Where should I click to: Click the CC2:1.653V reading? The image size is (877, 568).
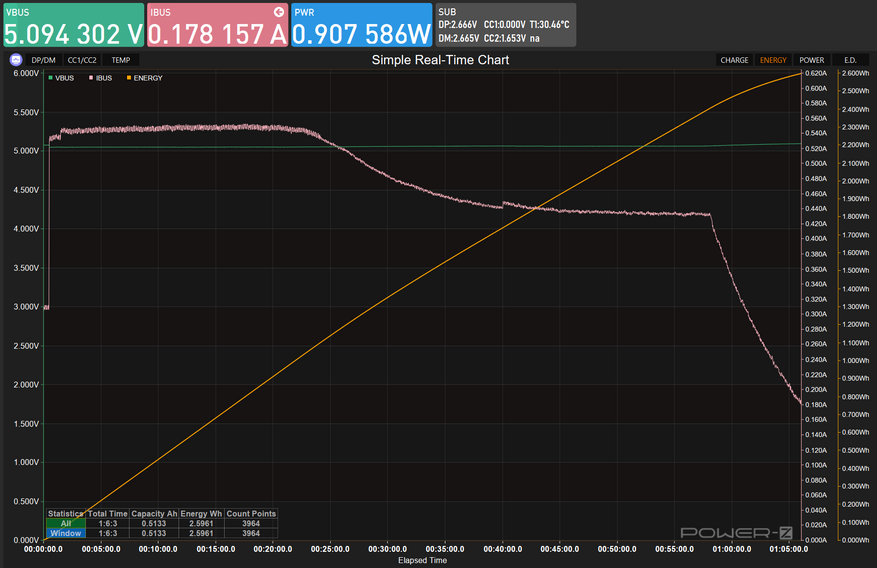504,38
